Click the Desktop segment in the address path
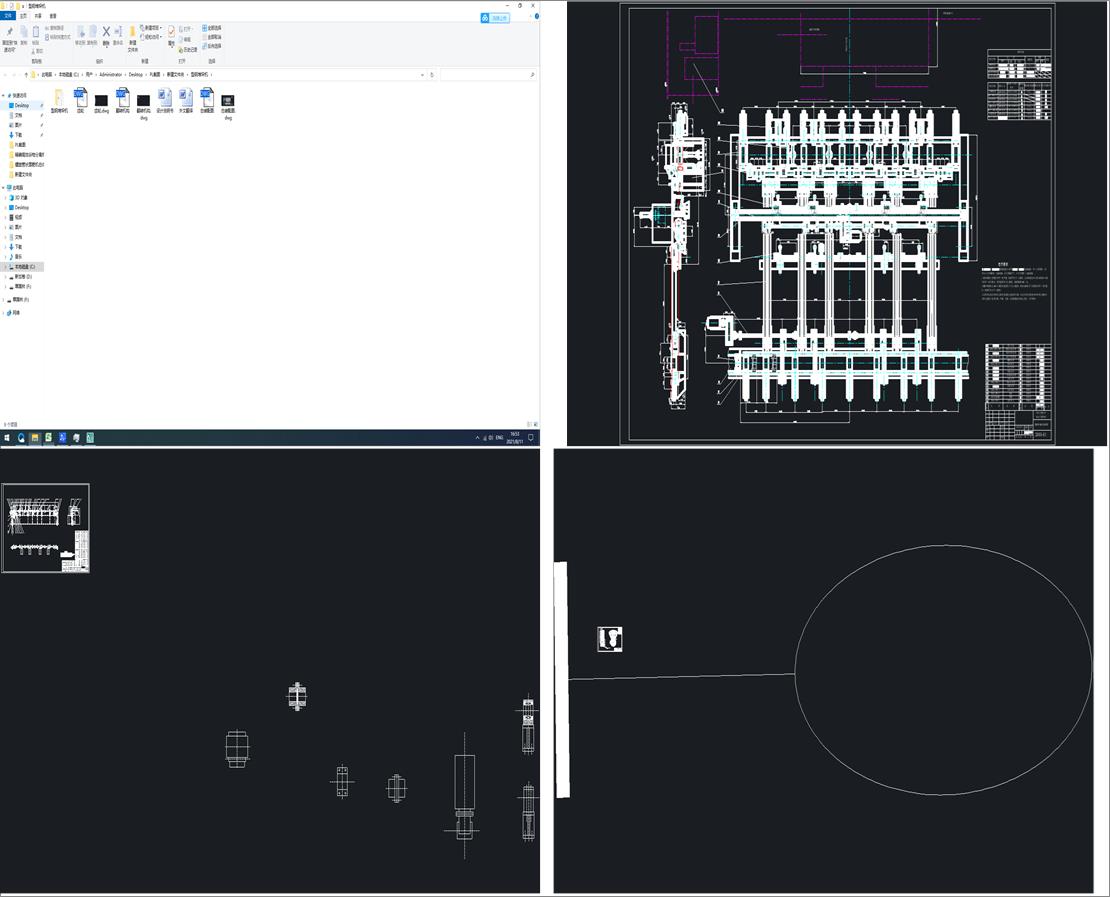Screen dimensions: 1110x897 point(136,74)
